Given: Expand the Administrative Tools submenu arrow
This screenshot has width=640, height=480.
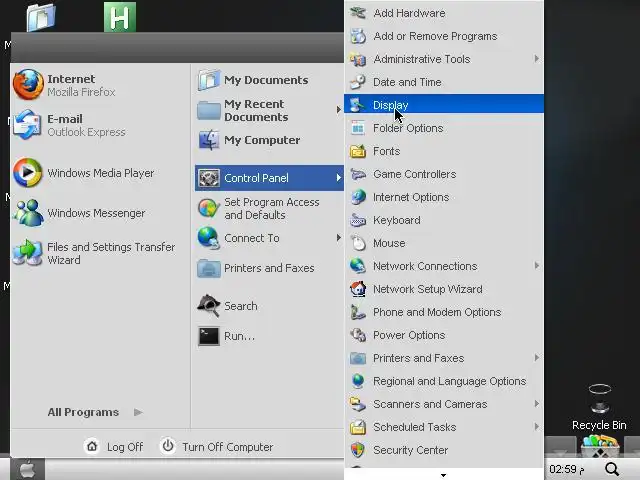Looking at the screenshot, I should [537, 59].
